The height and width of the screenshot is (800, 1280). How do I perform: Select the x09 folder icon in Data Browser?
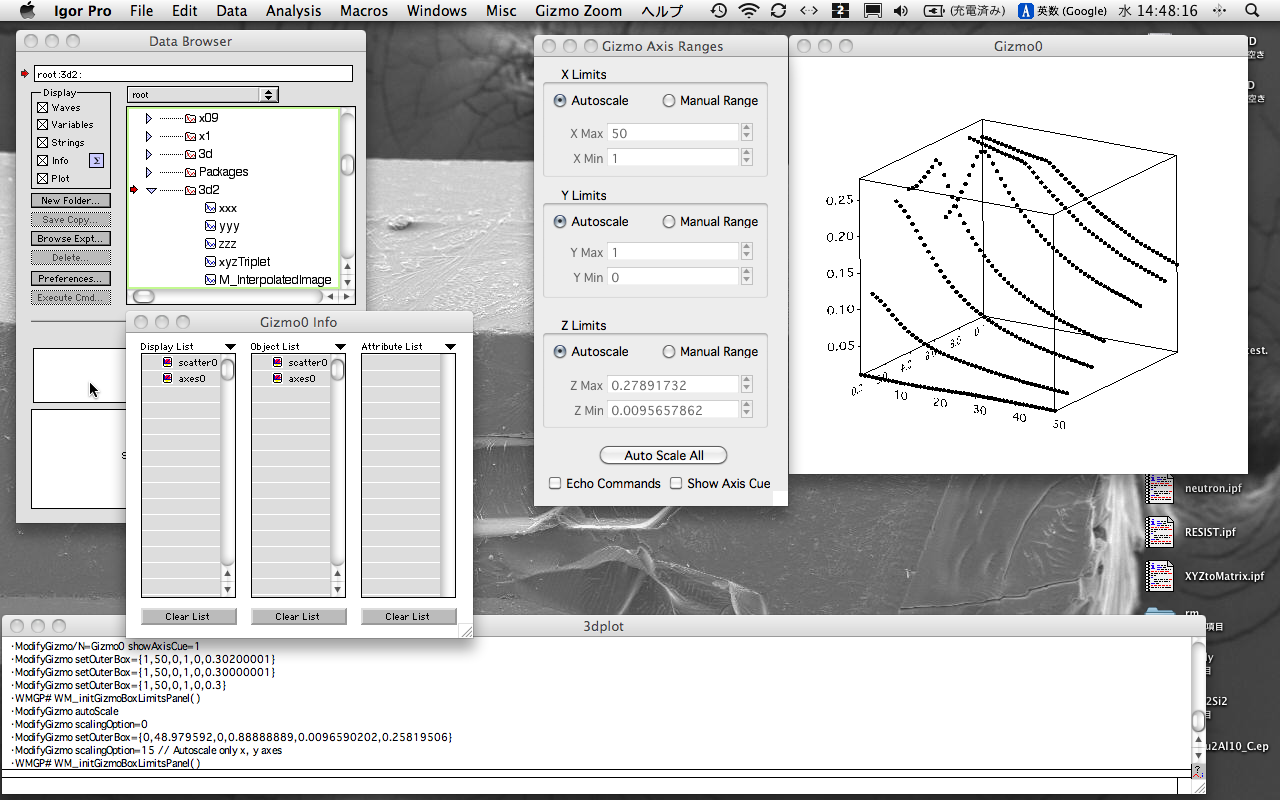[x=190, y=118]
